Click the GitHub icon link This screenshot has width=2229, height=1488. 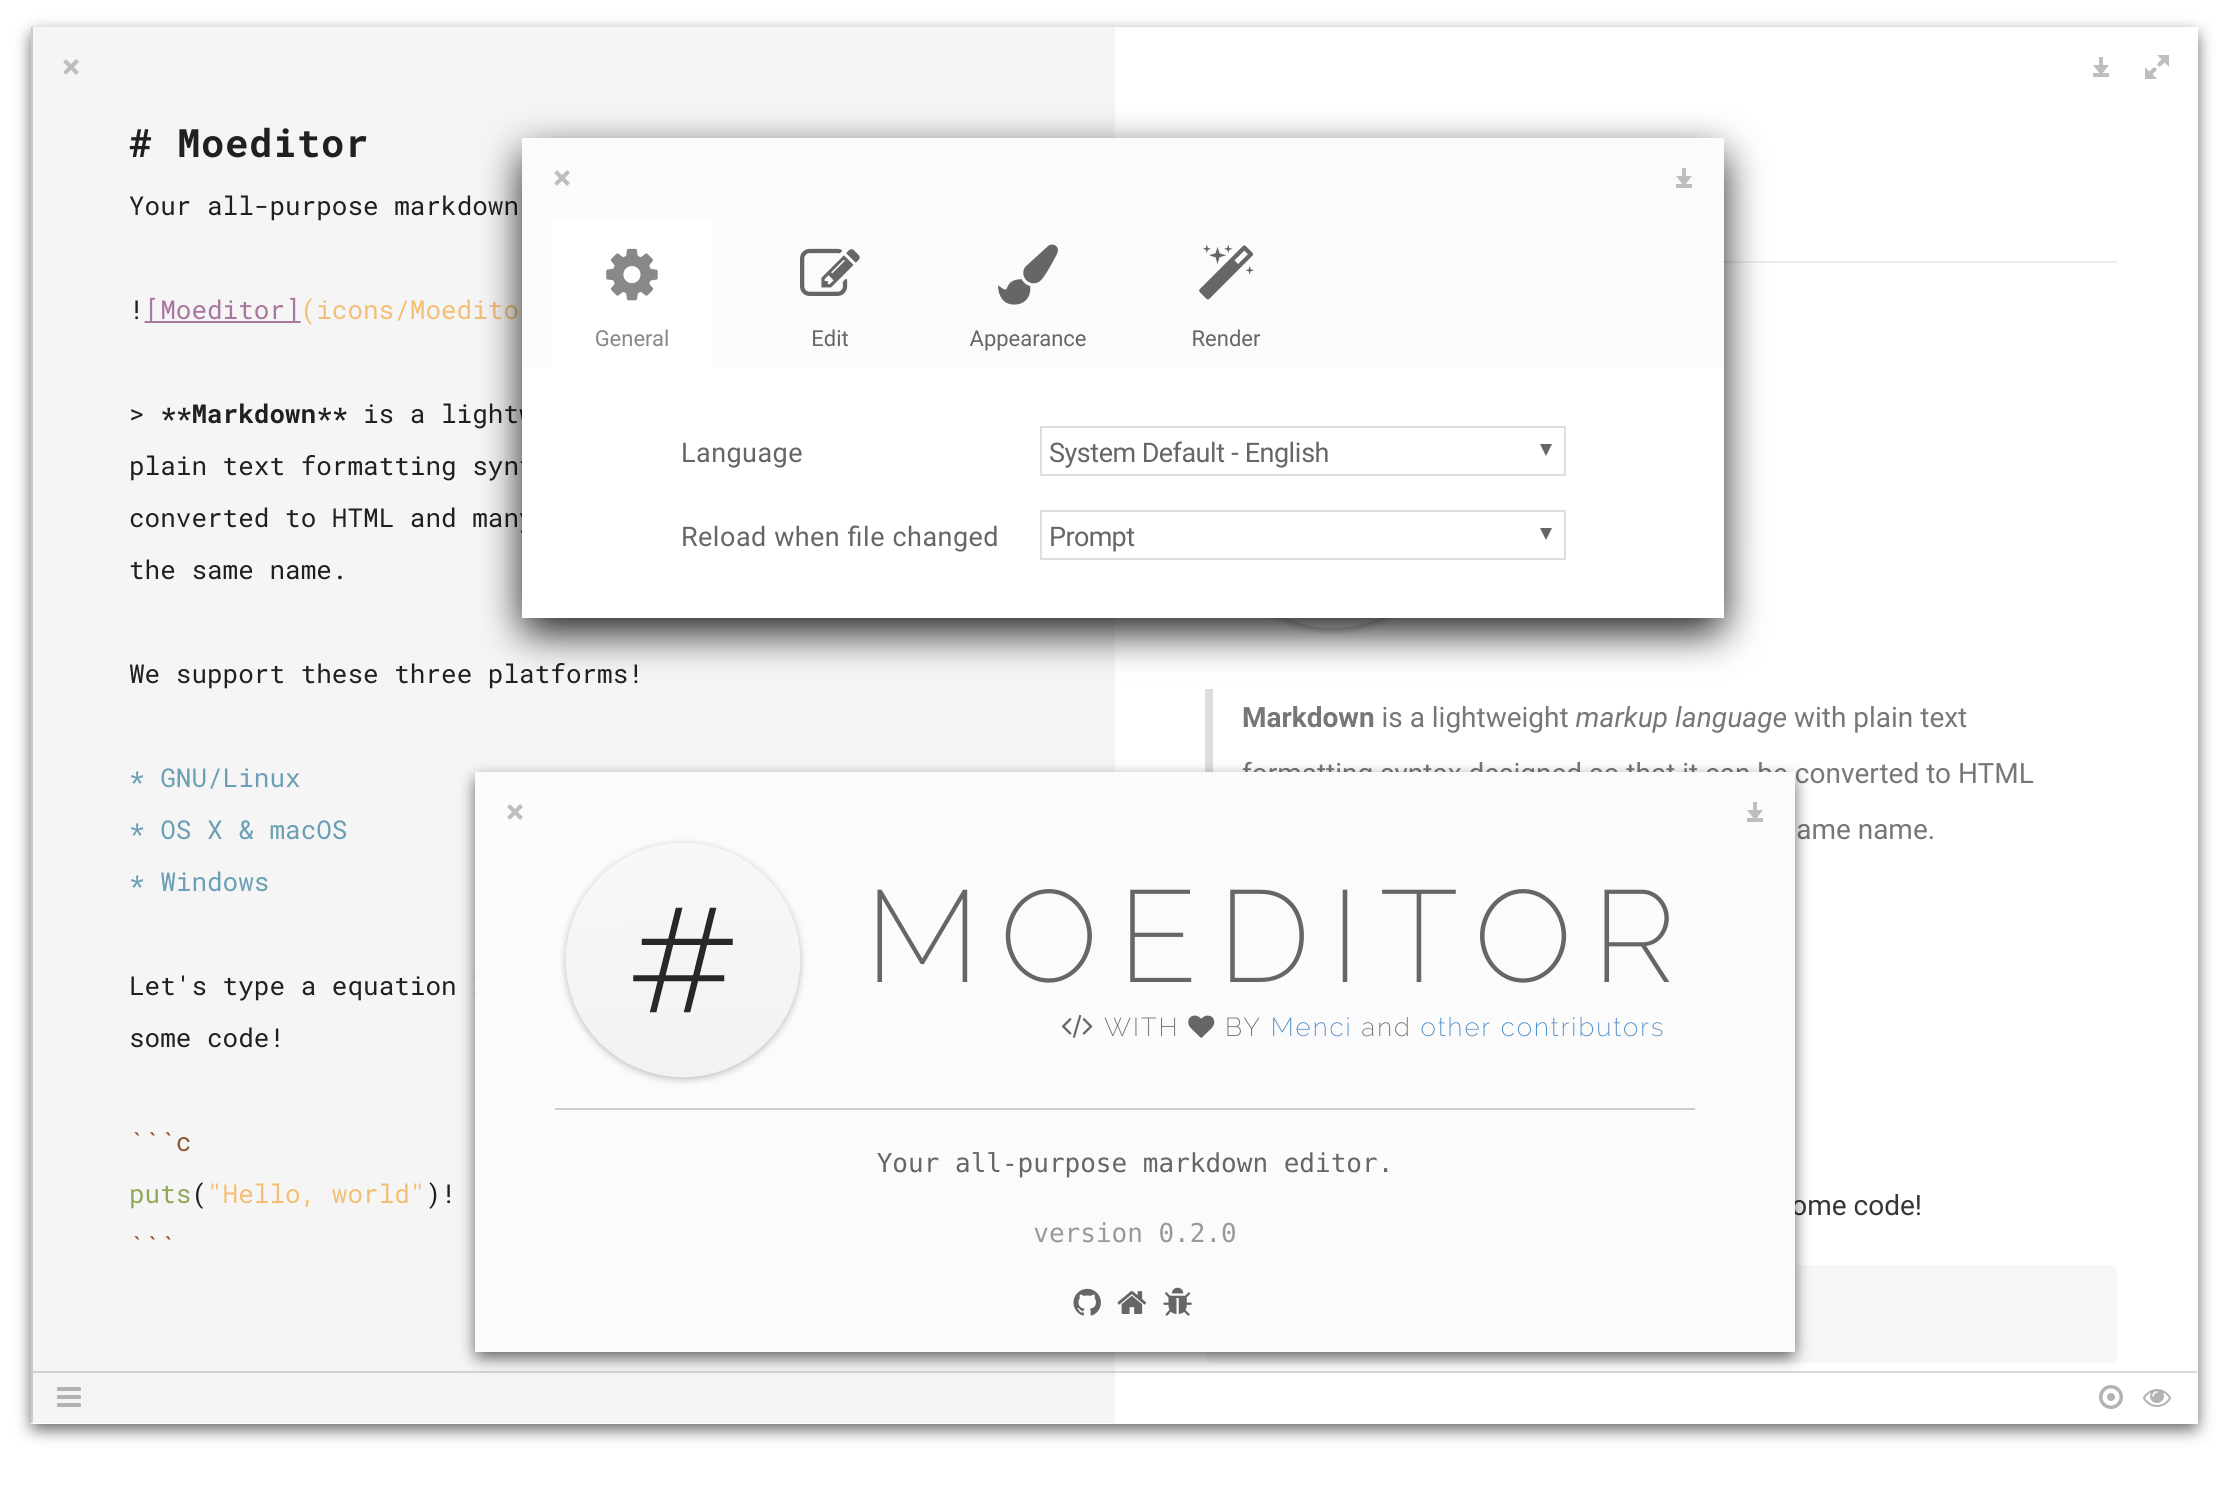coord(1081,1299)
